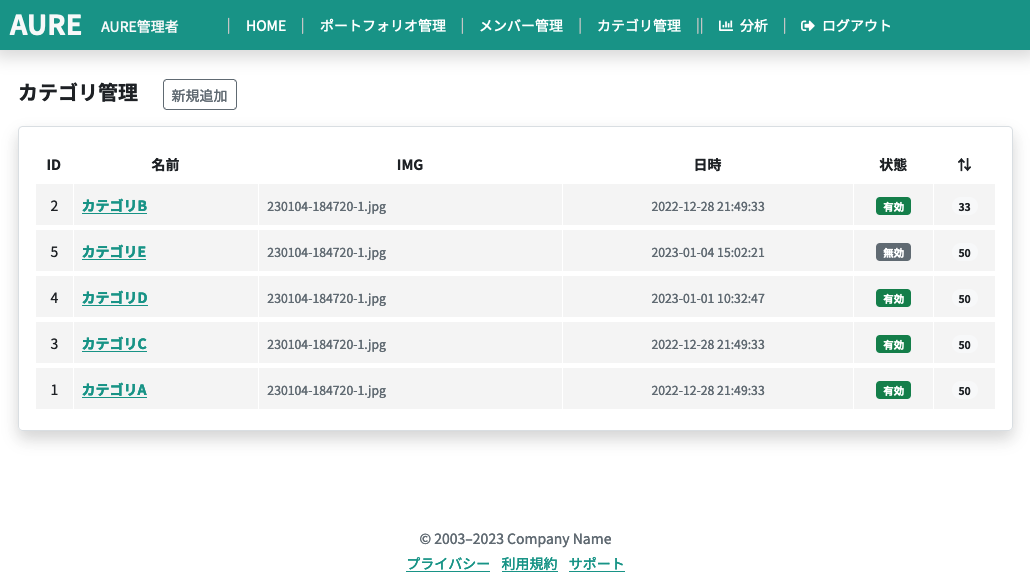Open the カテゴリC detail link

pos(114,344)
